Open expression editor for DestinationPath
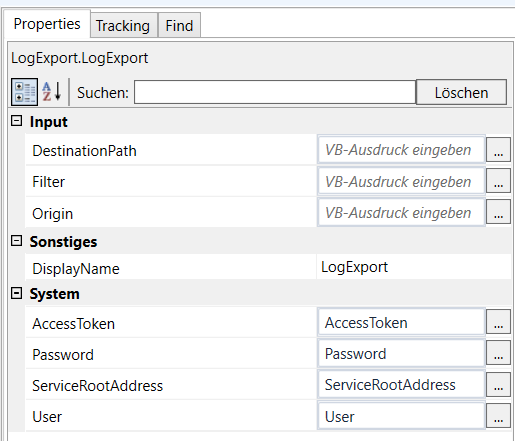The width and height of the screenshot is (515, 441). point(498,150)
